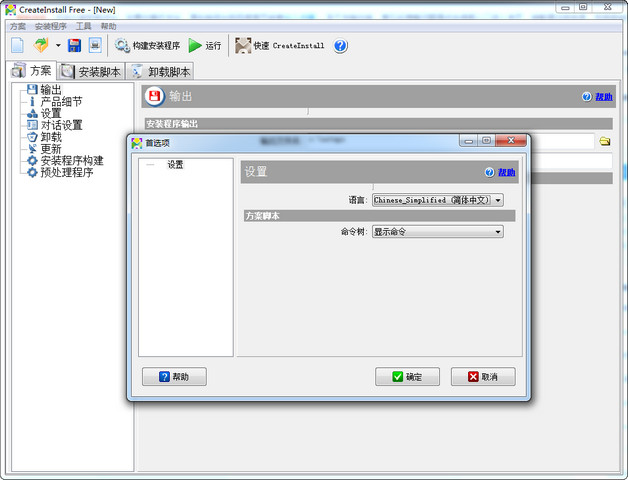Click the satellite icon beside 更新
The width and height of the screenshot is (628, 480).
pos(32,149)
